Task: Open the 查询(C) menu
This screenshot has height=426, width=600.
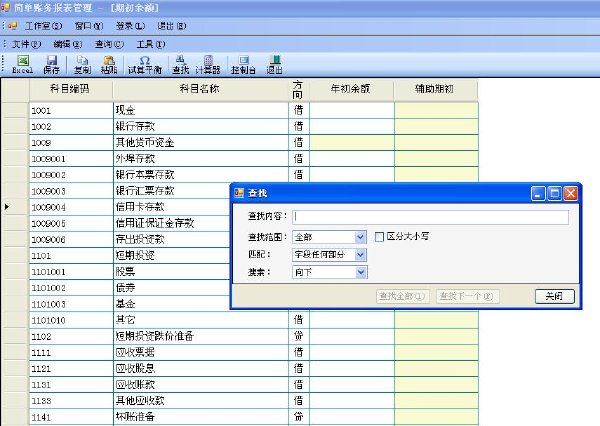Action: click(x=109, y=44)
